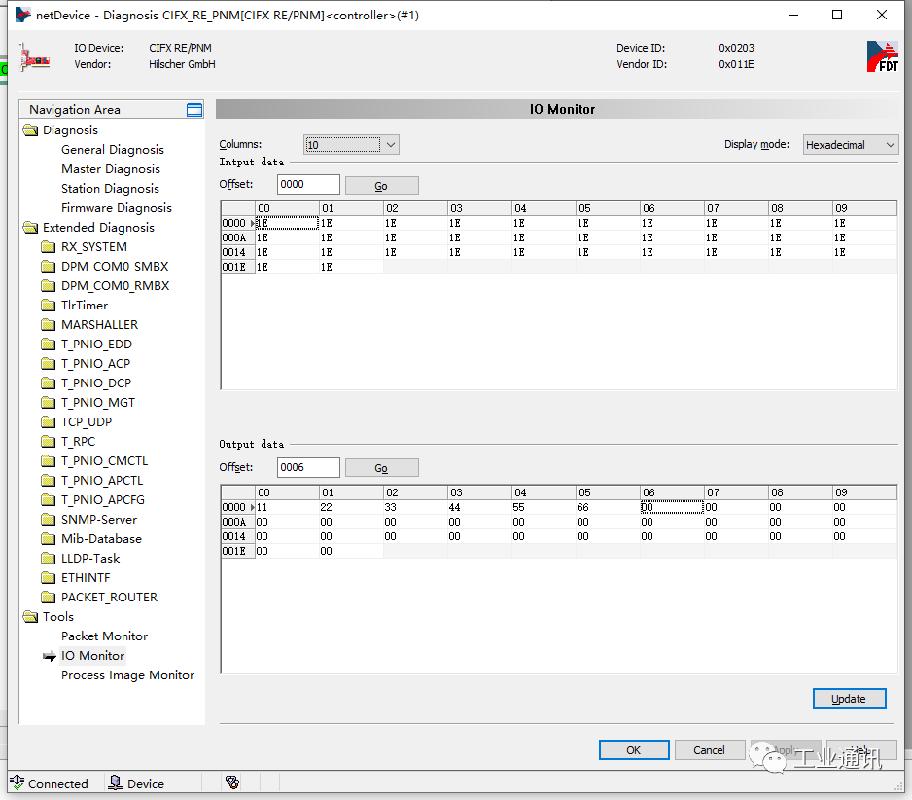Open Packet Monitor tool
This screenshot has height=800, width=912.
105,636
